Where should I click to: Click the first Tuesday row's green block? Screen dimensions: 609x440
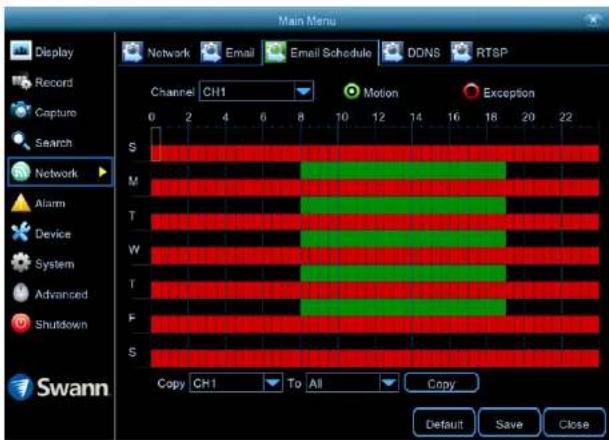pyautogui.click(x=403, y=205)
